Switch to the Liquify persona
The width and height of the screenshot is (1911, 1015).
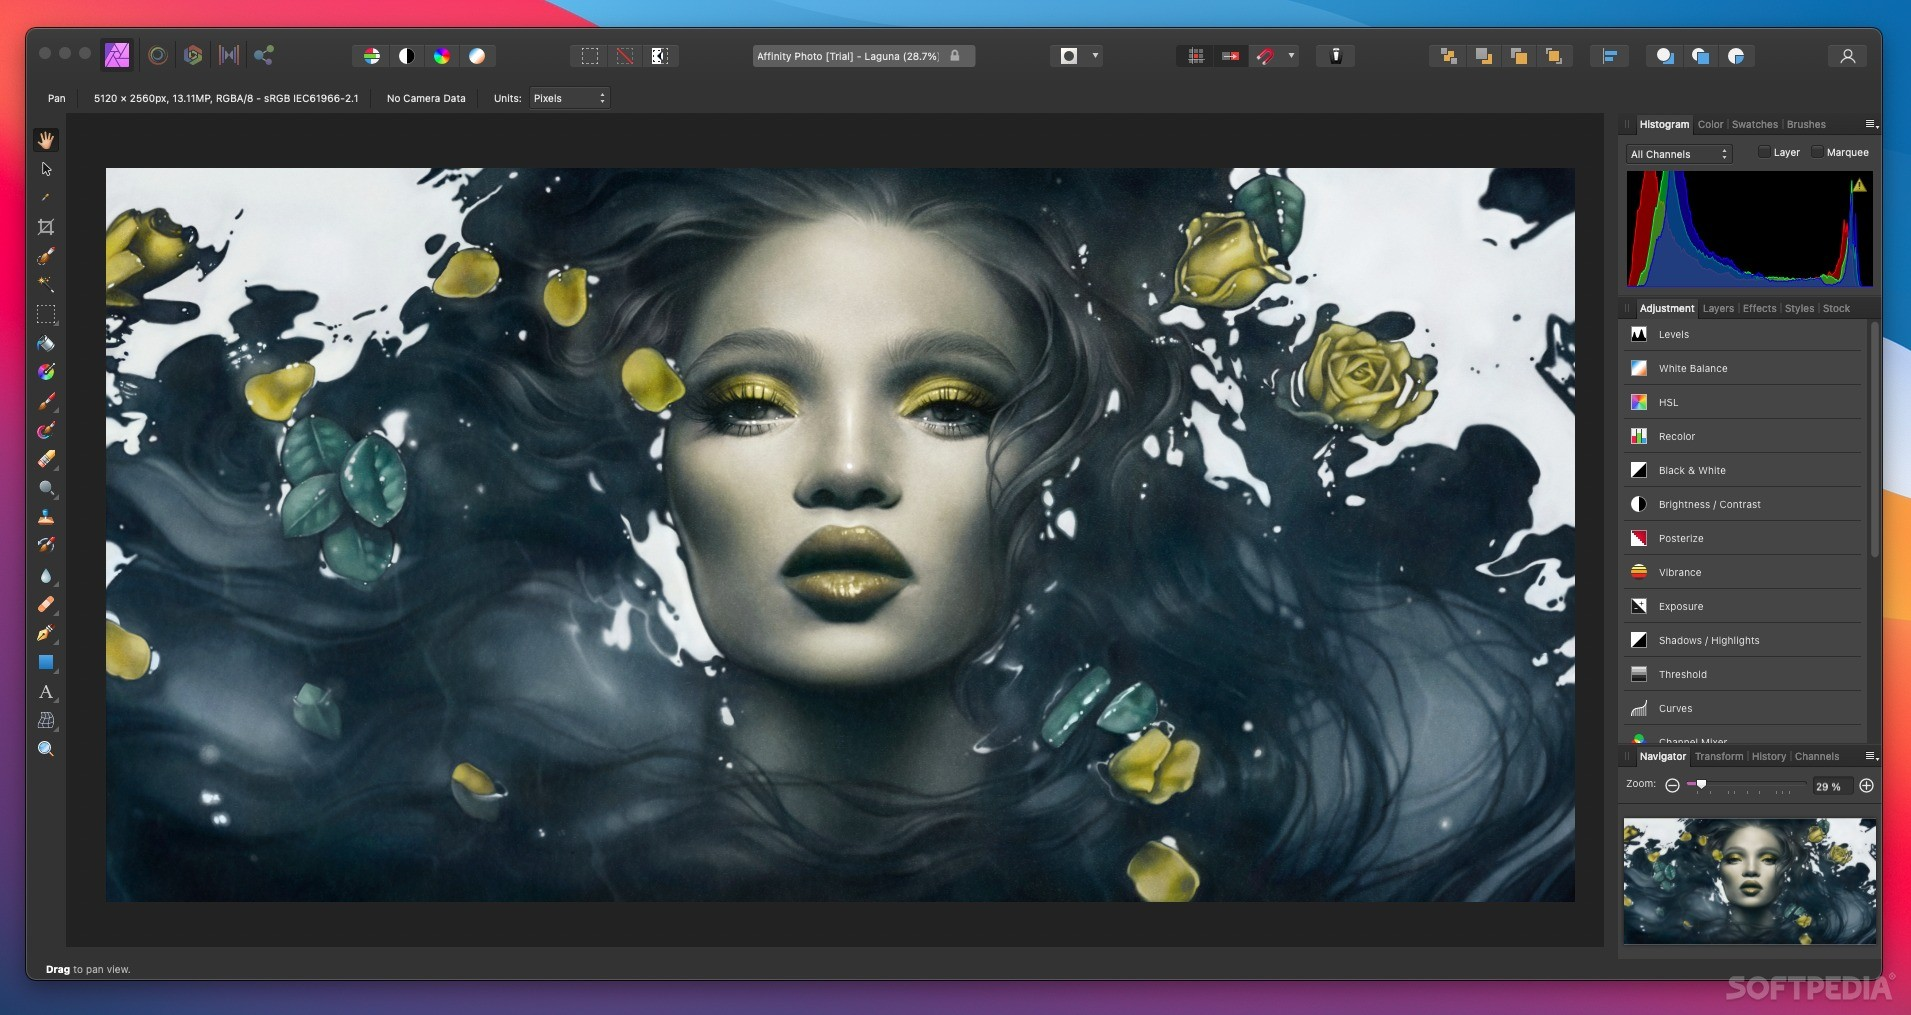pos(158,56)
